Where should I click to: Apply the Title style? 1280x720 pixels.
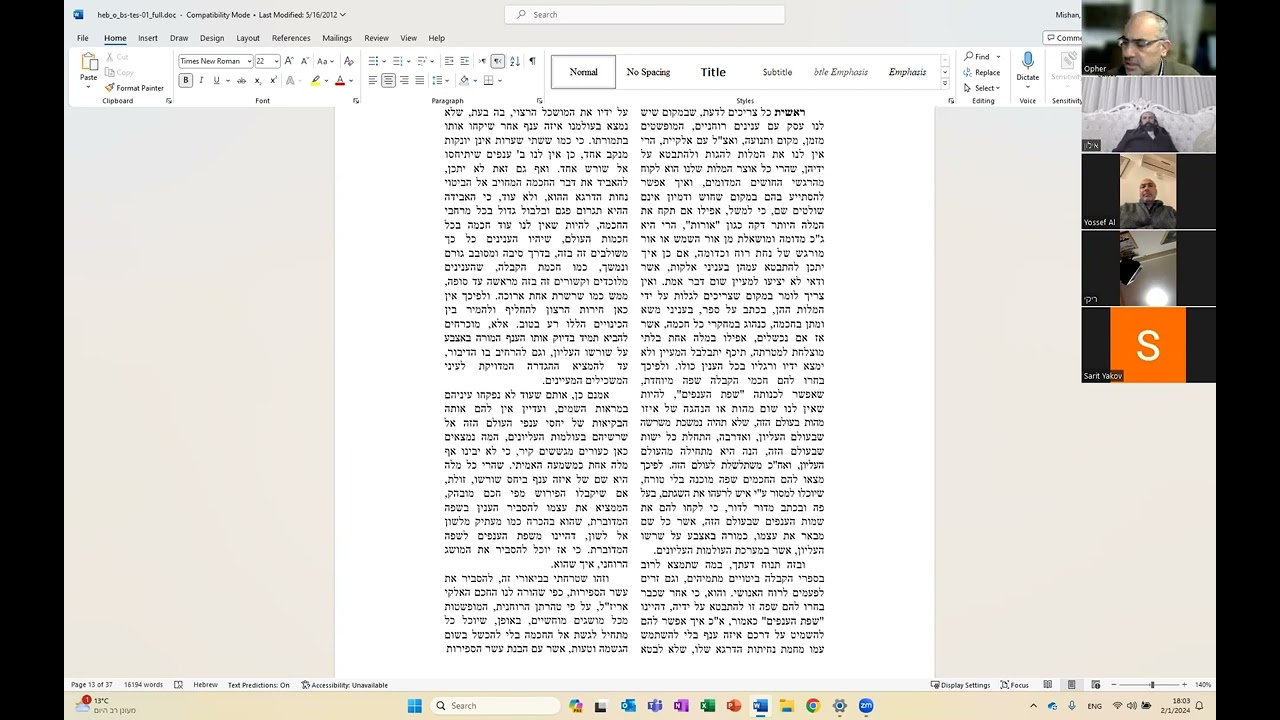(x=713, y=72)
